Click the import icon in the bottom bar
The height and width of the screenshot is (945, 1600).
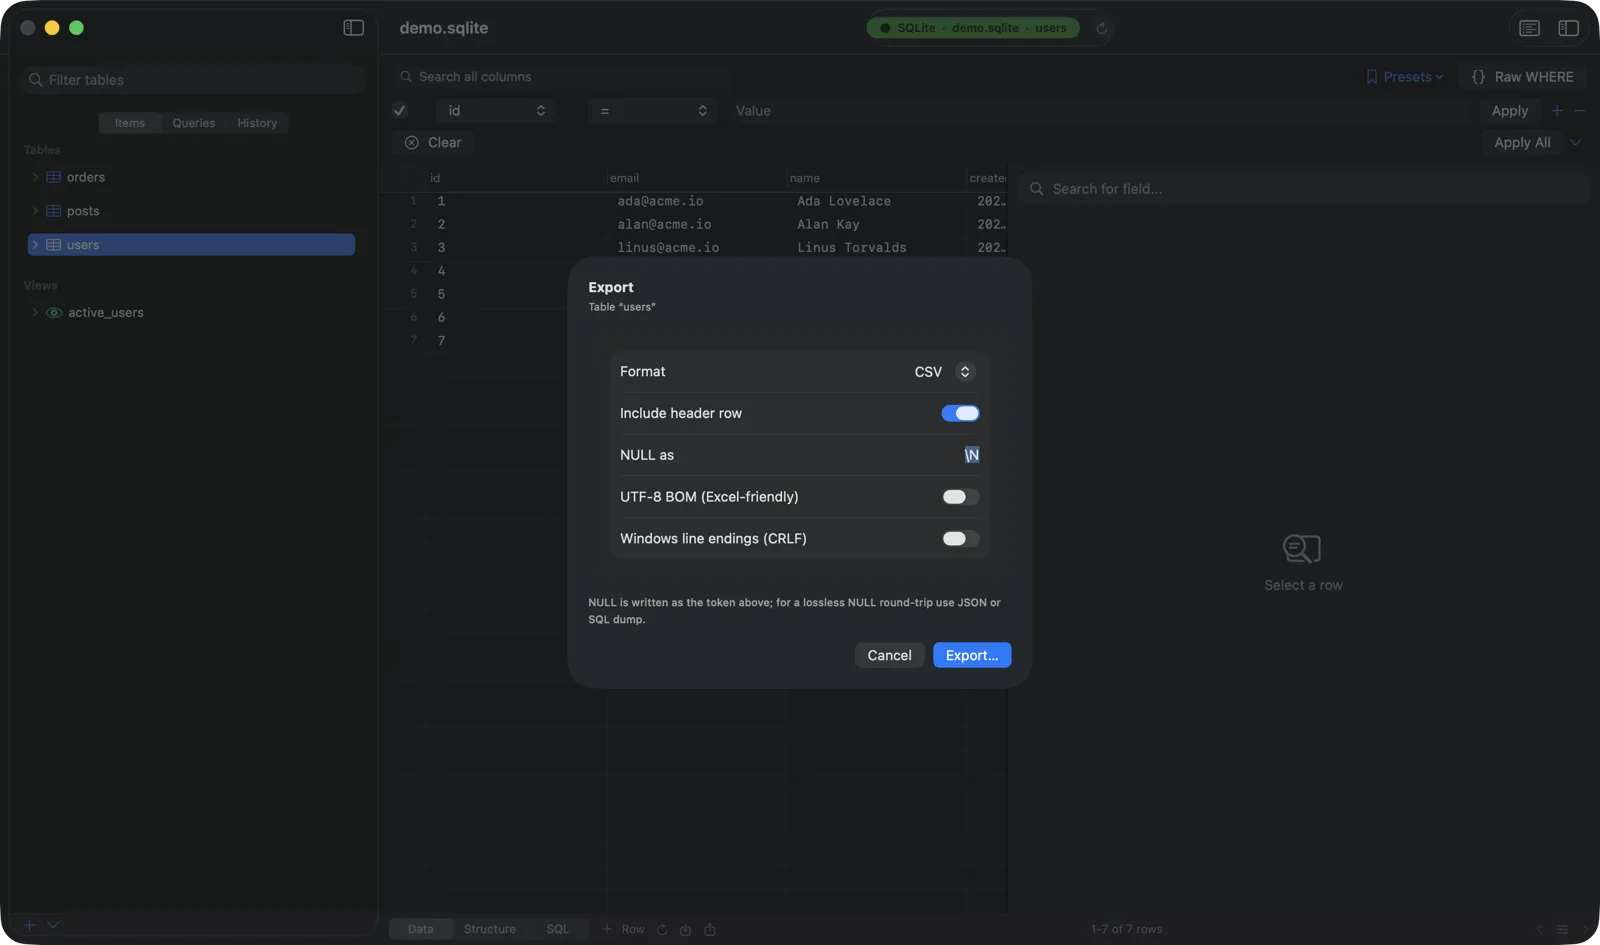tap(686, 929)
